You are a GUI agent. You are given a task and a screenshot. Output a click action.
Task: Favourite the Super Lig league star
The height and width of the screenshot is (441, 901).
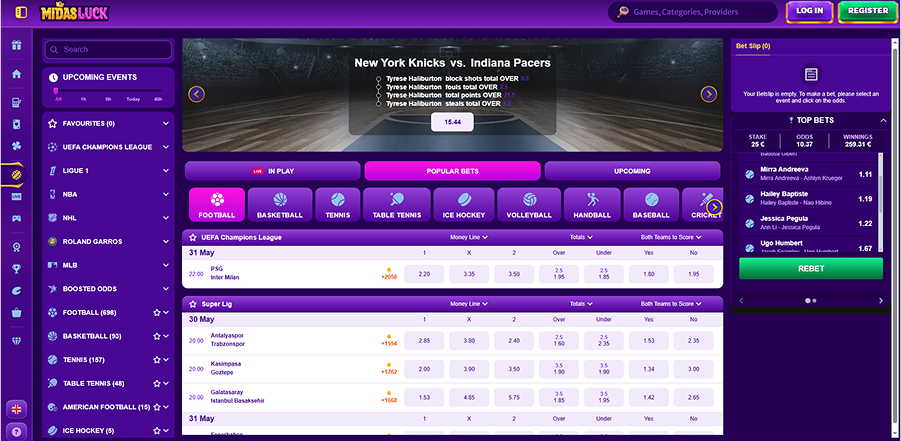click(x=191, y=304)
